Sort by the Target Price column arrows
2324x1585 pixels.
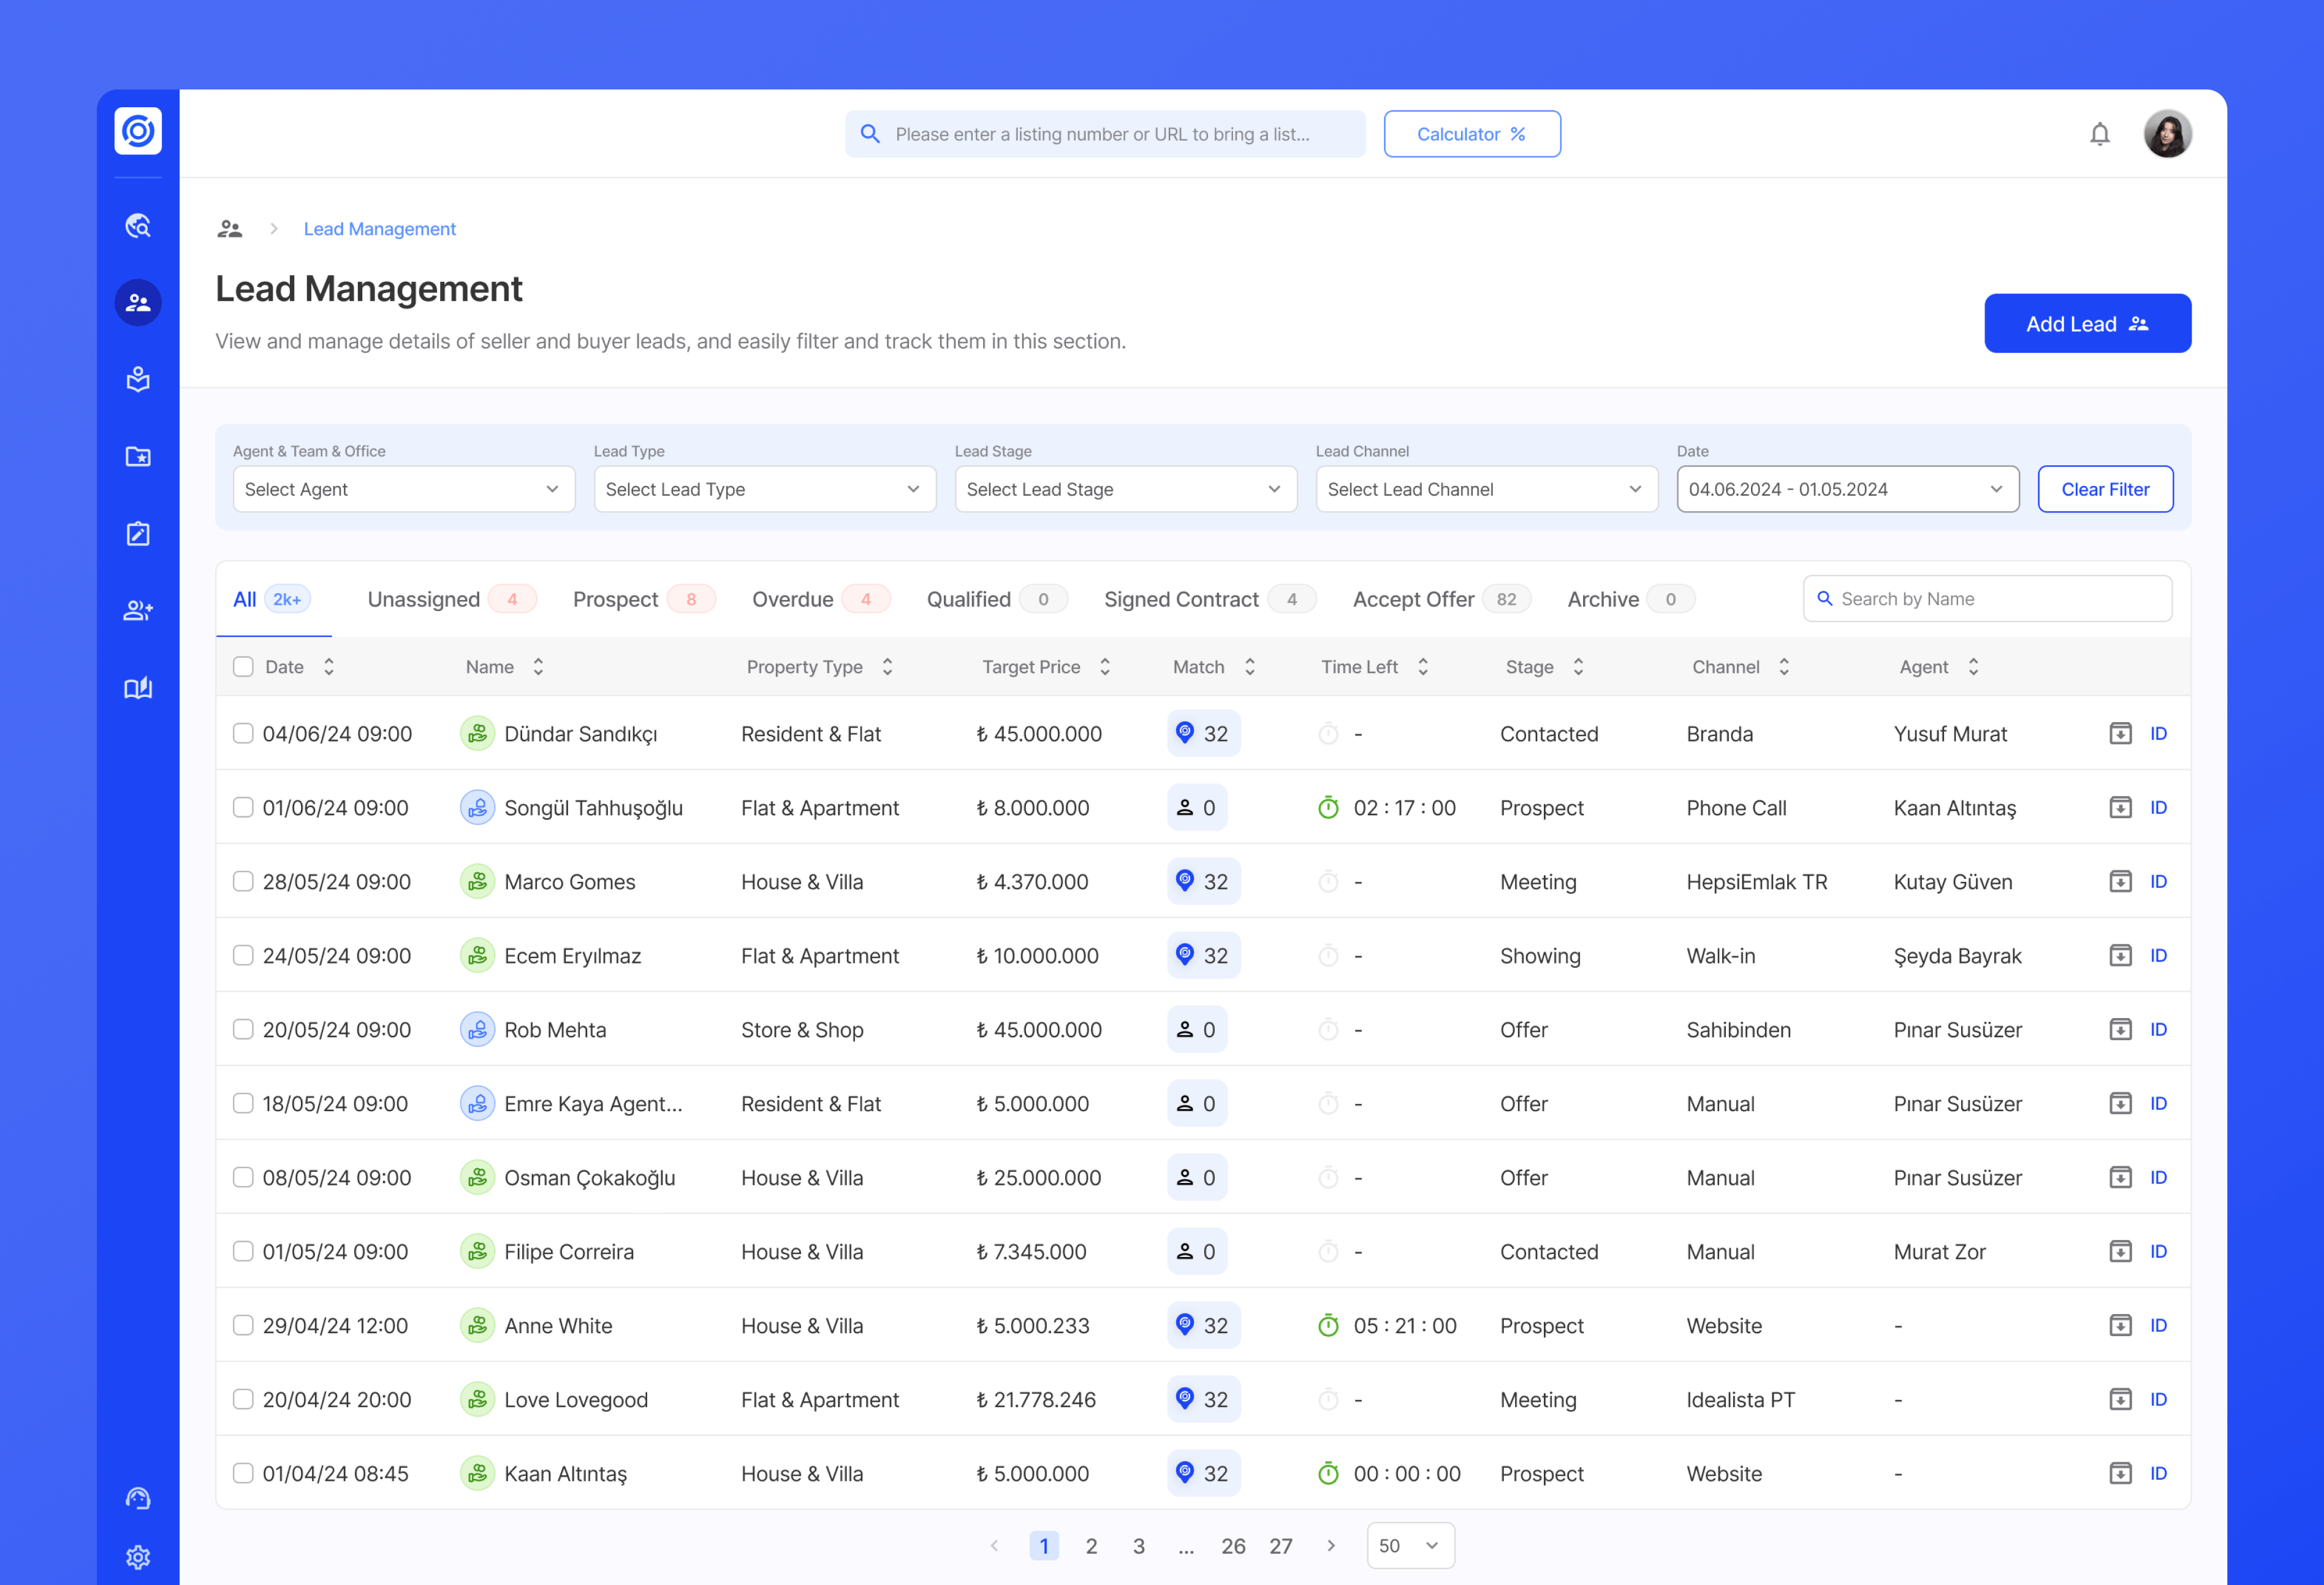(1105, 666)
